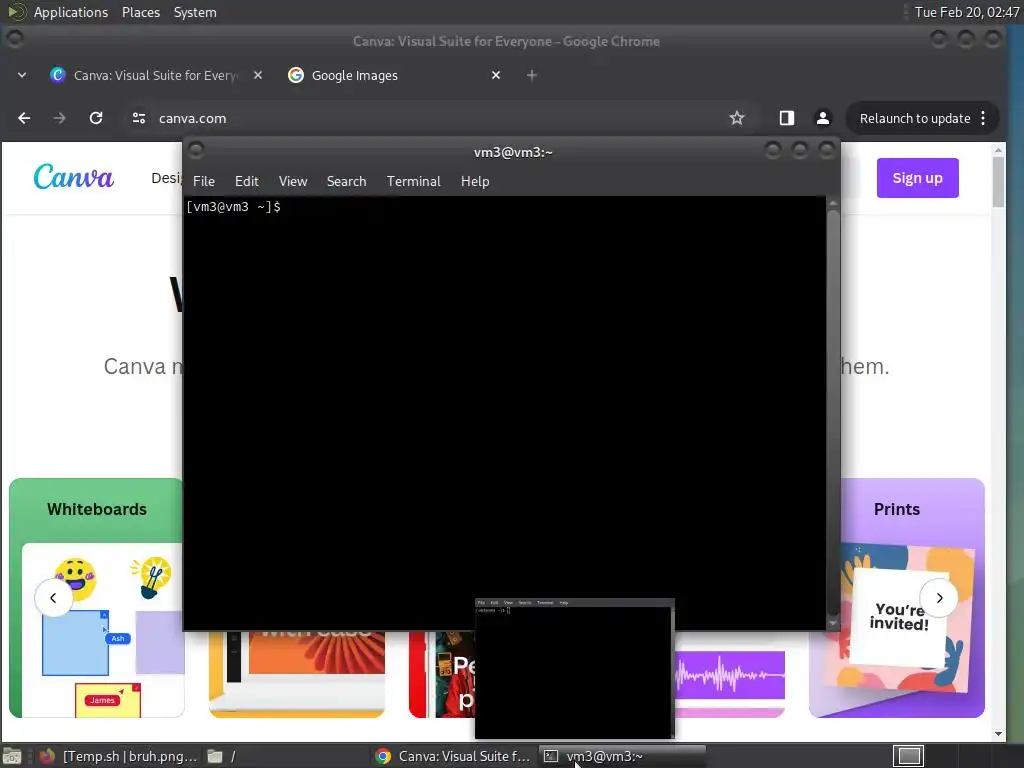The image size is (1024, 768).
Task: Expand the Chrome tab search dropdown
Action: click(22, 76)
